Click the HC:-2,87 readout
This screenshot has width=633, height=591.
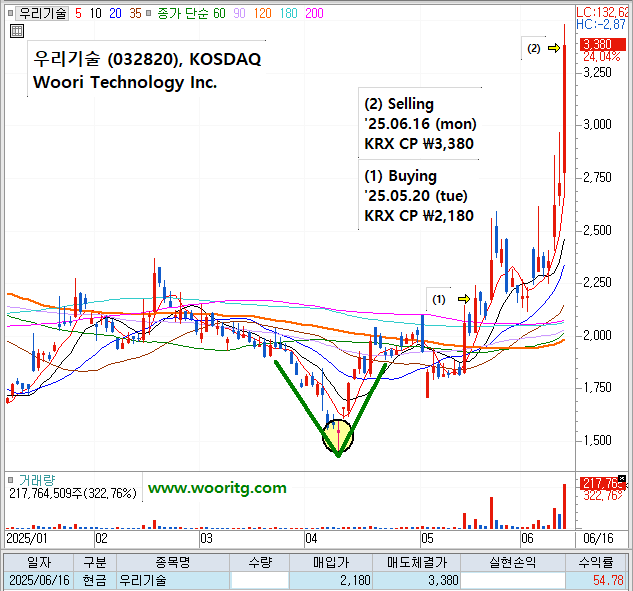click(601, 25)
